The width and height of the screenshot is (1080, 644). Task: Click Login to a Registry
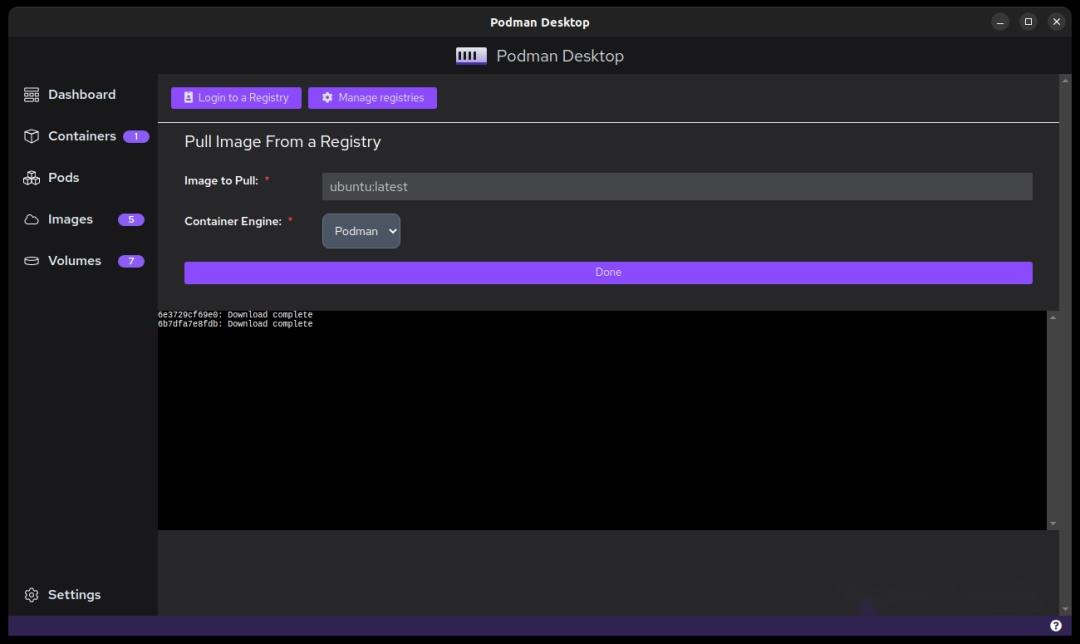pos(235,97)
